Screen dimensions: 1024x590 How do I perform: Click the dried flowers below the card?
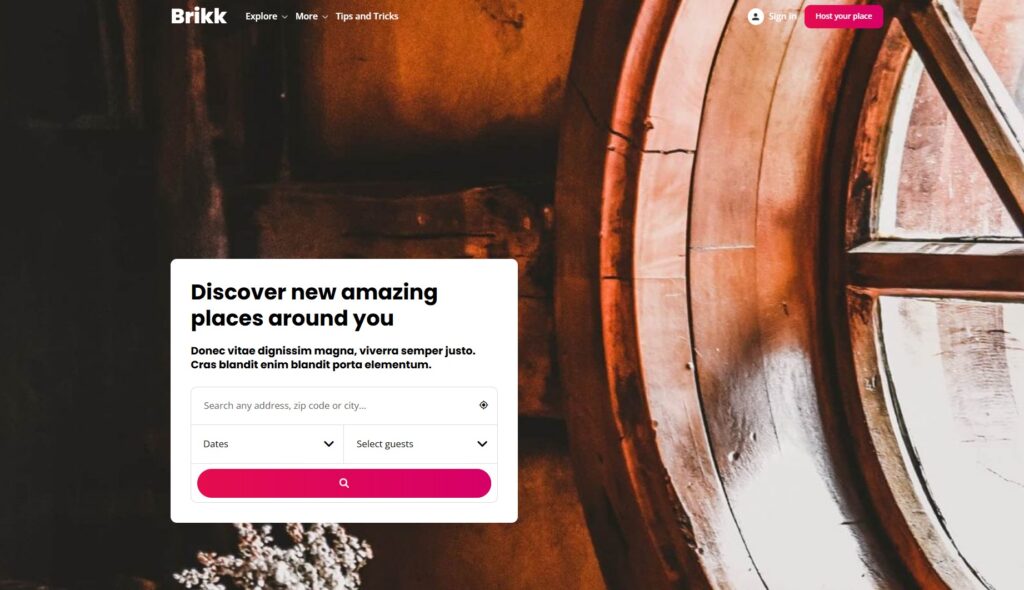pyautogui.click(x=274, y=557)
